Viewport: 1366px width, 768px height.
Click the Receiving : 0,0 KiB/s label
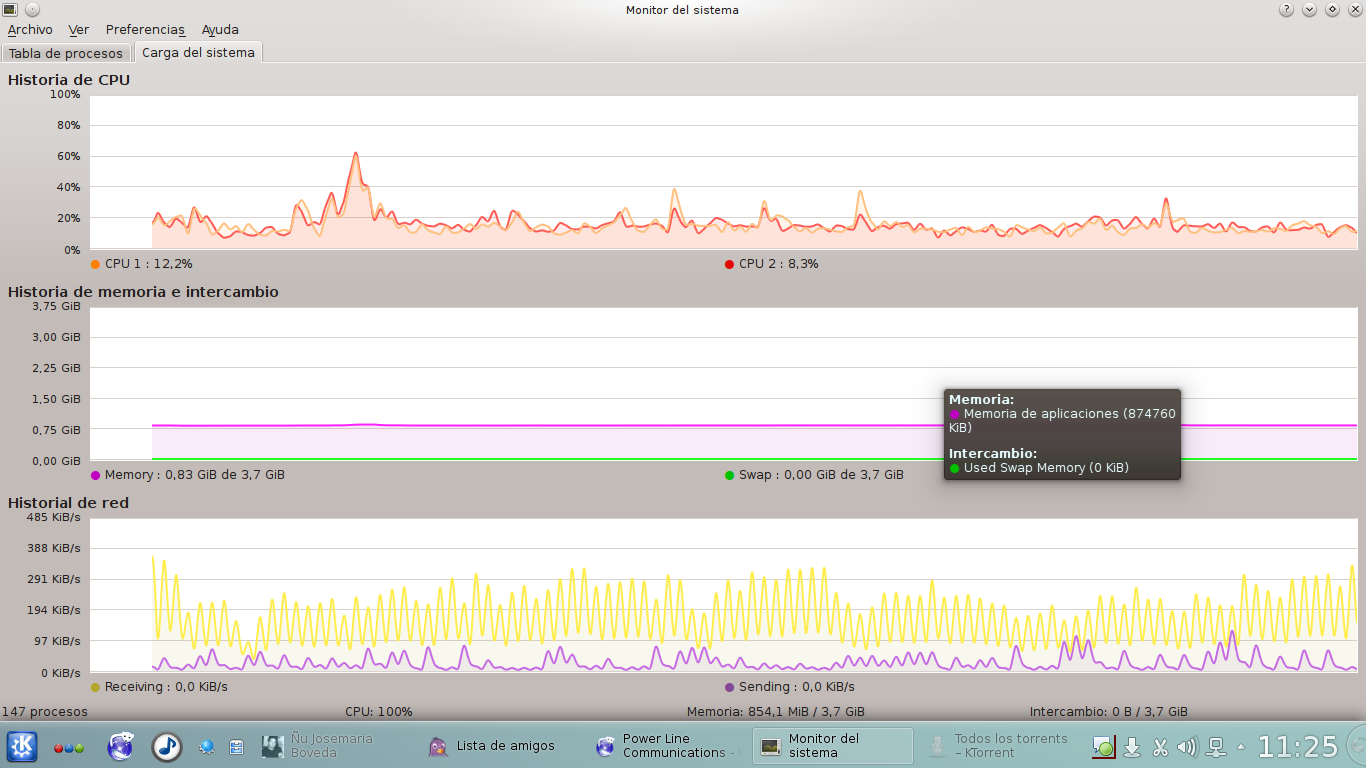(x=166, y=687)
